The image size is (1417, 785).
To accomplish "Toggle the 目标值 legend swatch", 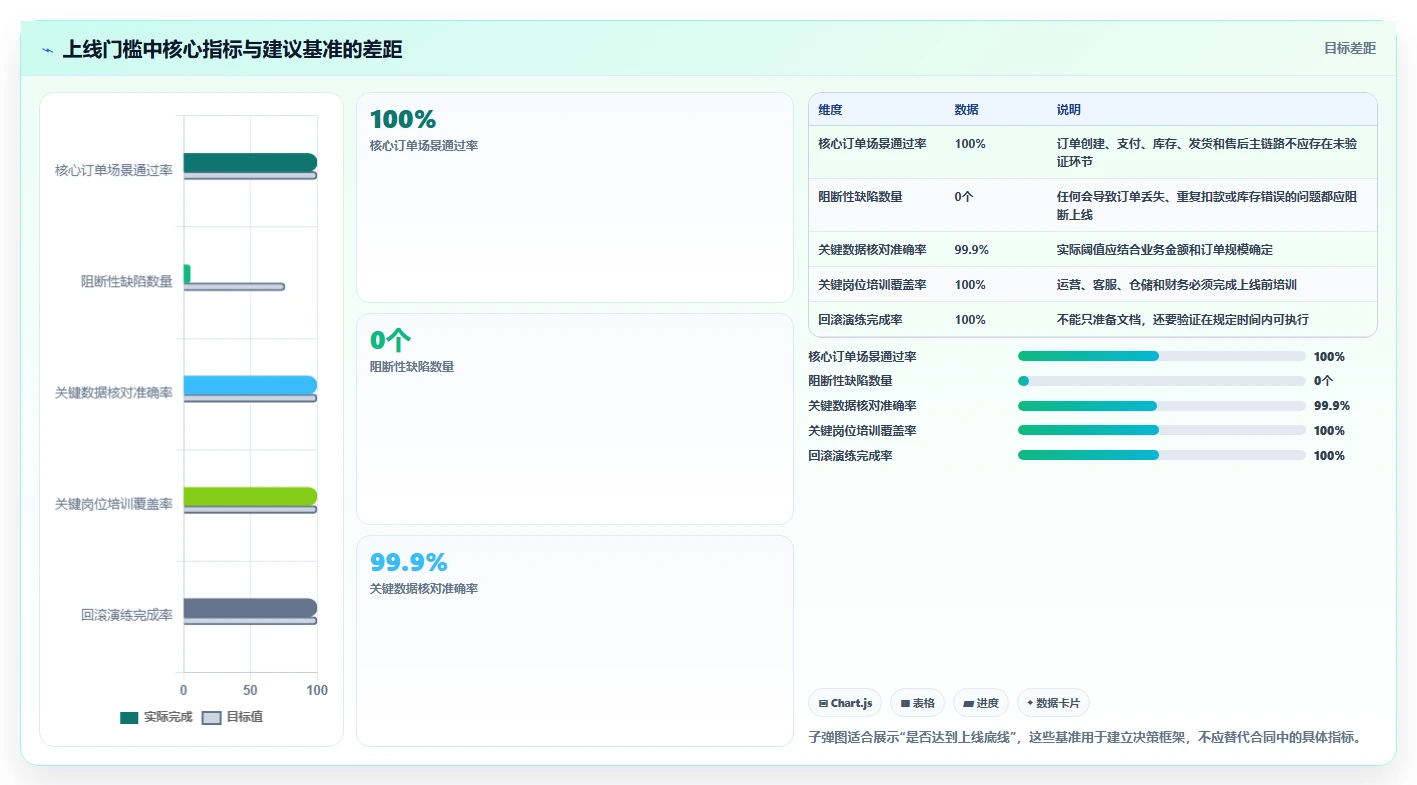I will click(x=211, y=717).
